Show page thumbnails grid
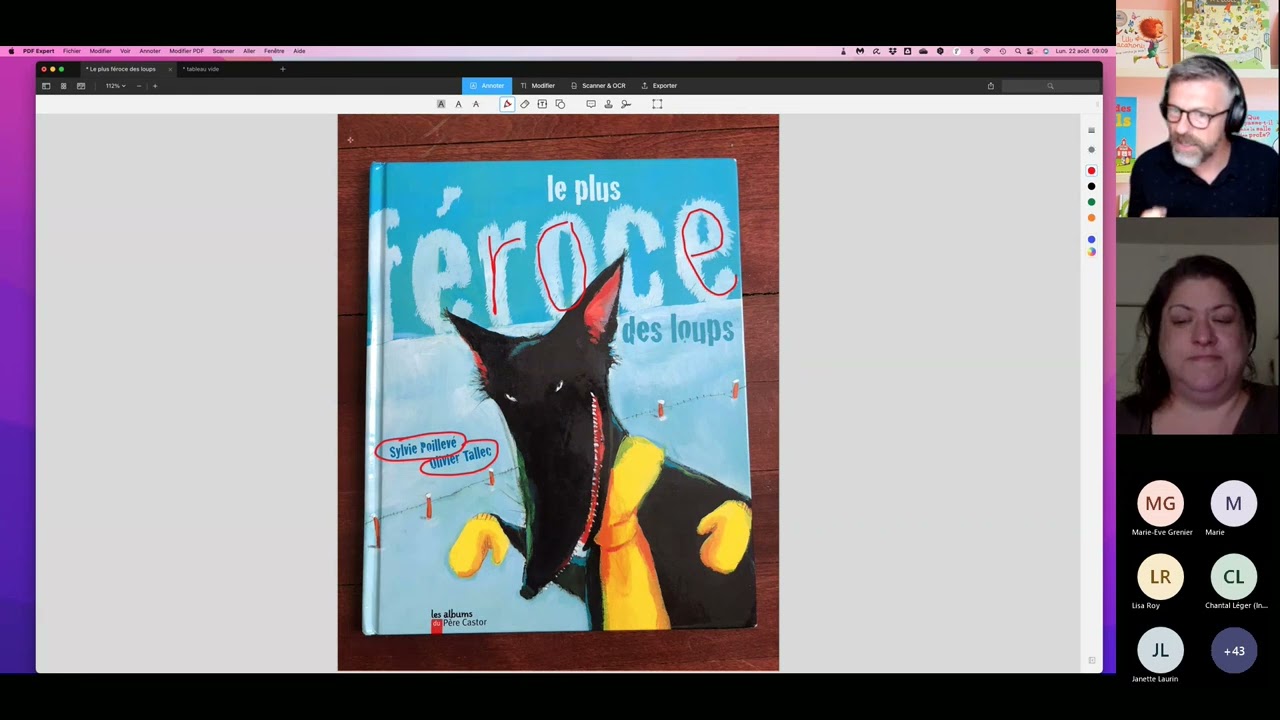 [x=63, y=86]
